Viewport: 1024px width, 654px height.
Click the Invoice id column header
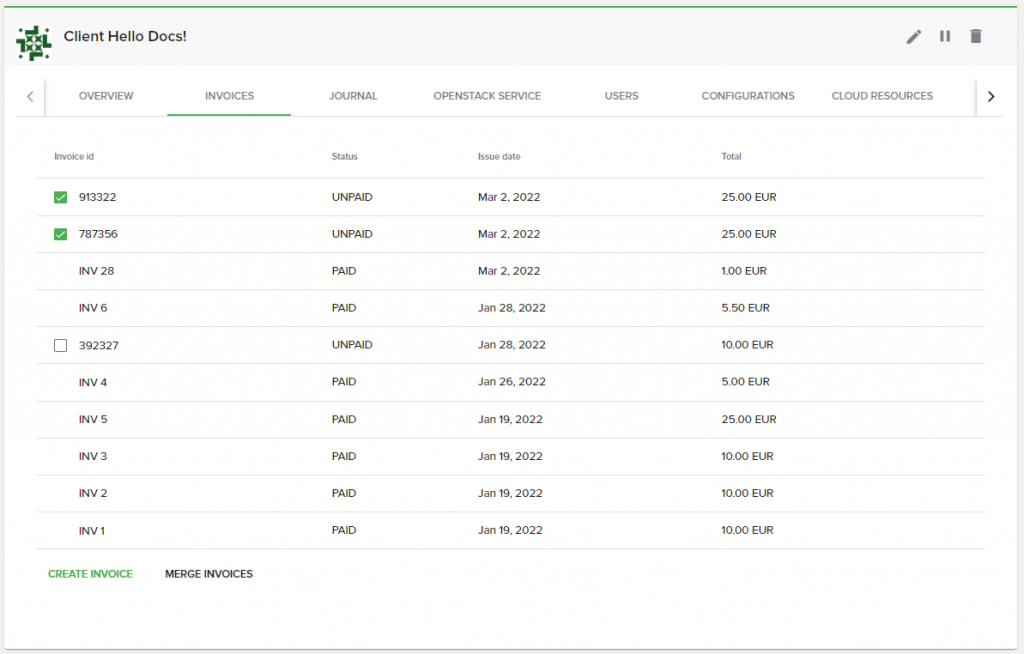(x=74, y=157)
